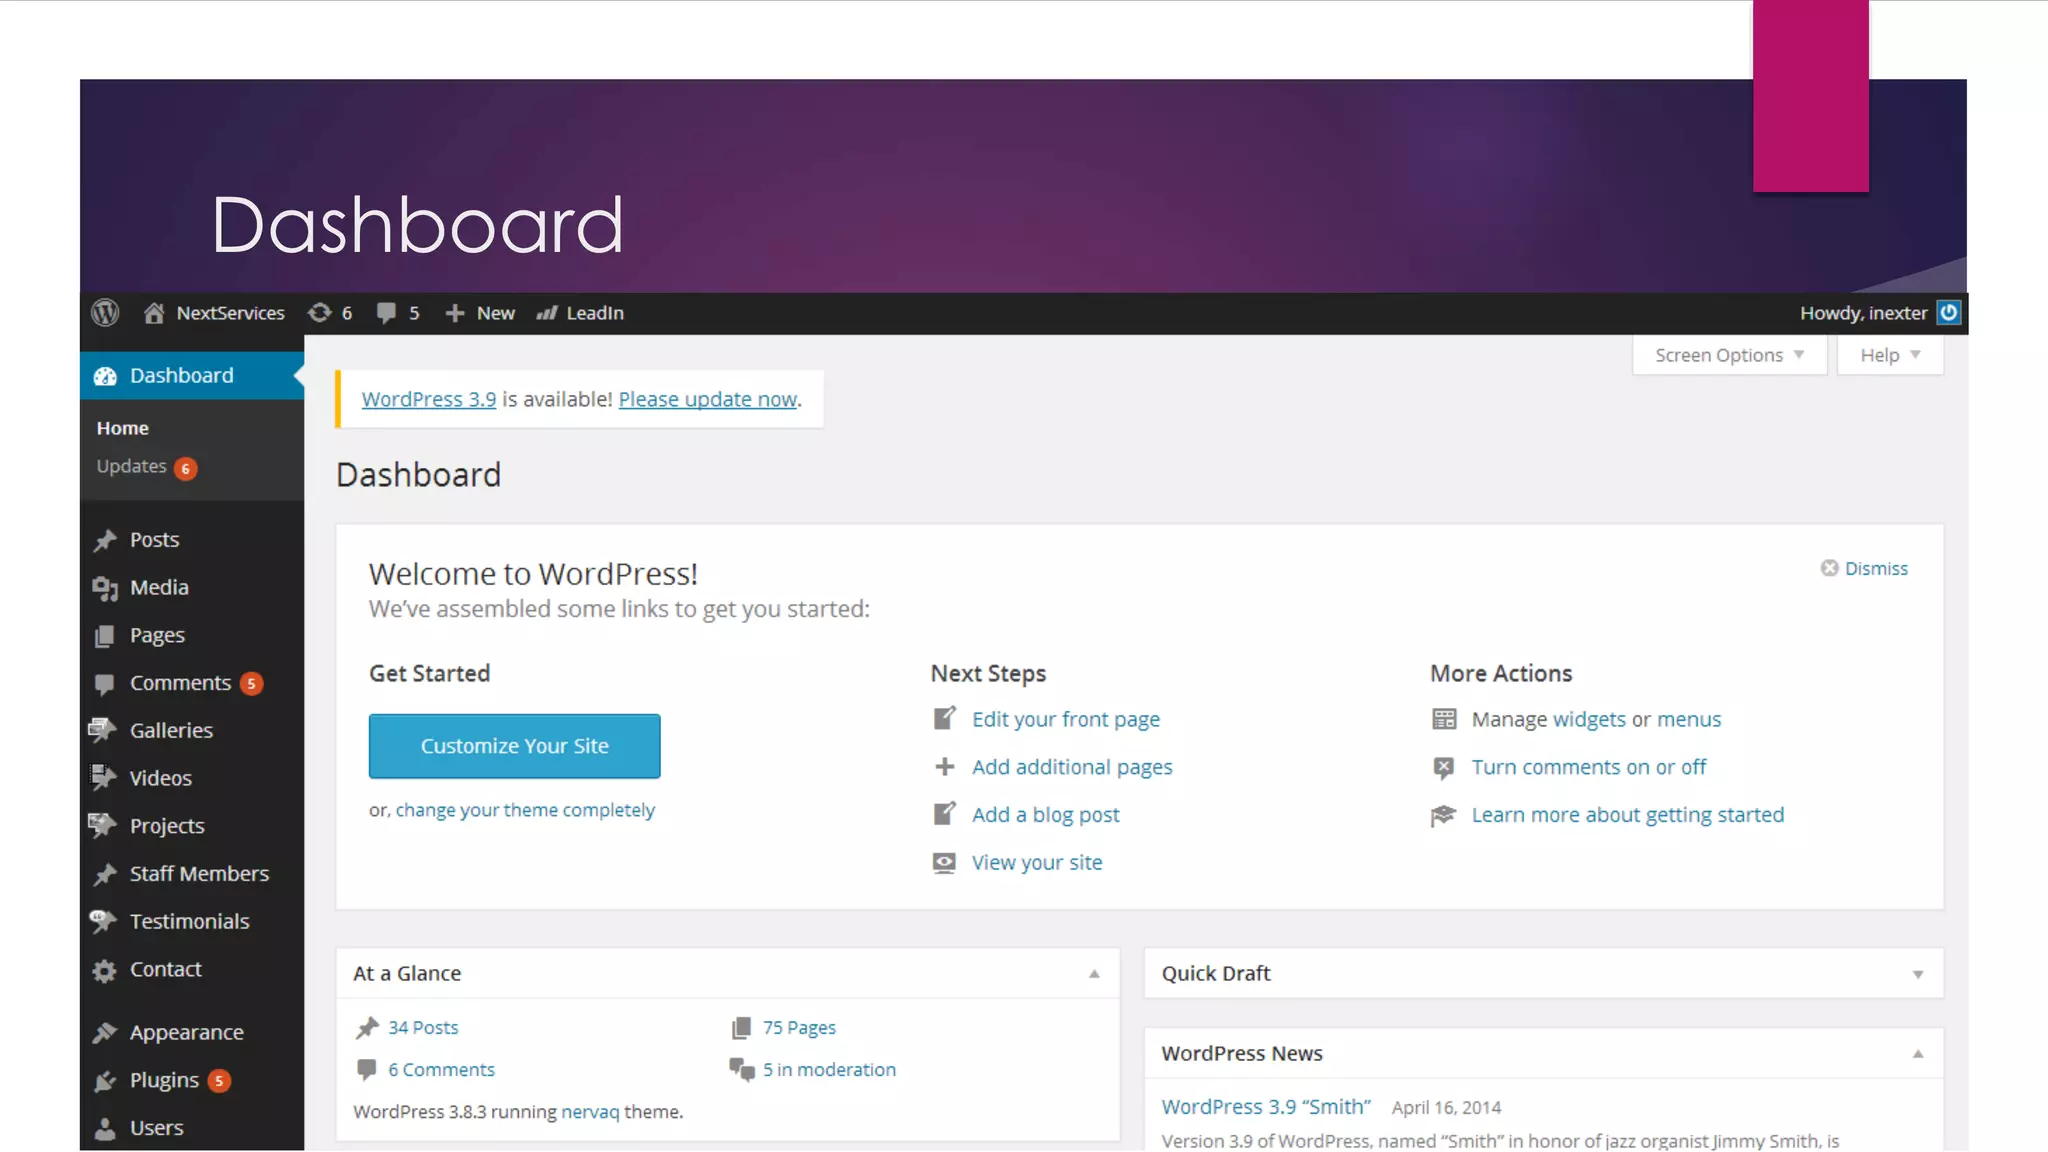The image size is (2048, 1152).
Task: Open the Testimonials menu
Action: 192,922
